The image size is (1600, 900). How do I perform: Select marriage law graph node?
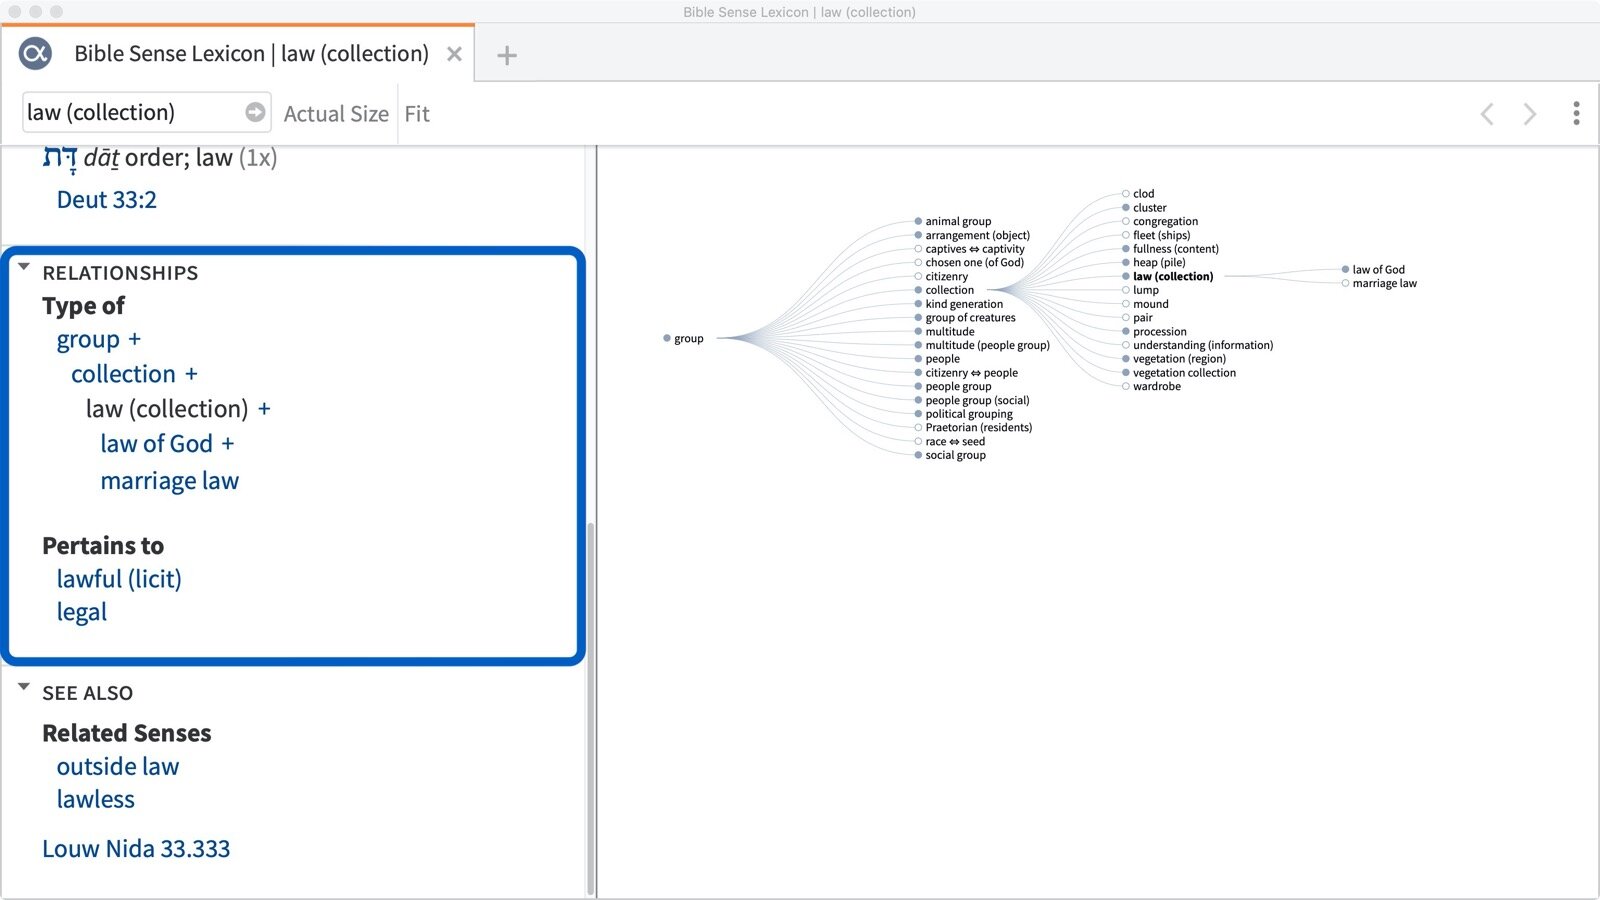click(1379, 284)
